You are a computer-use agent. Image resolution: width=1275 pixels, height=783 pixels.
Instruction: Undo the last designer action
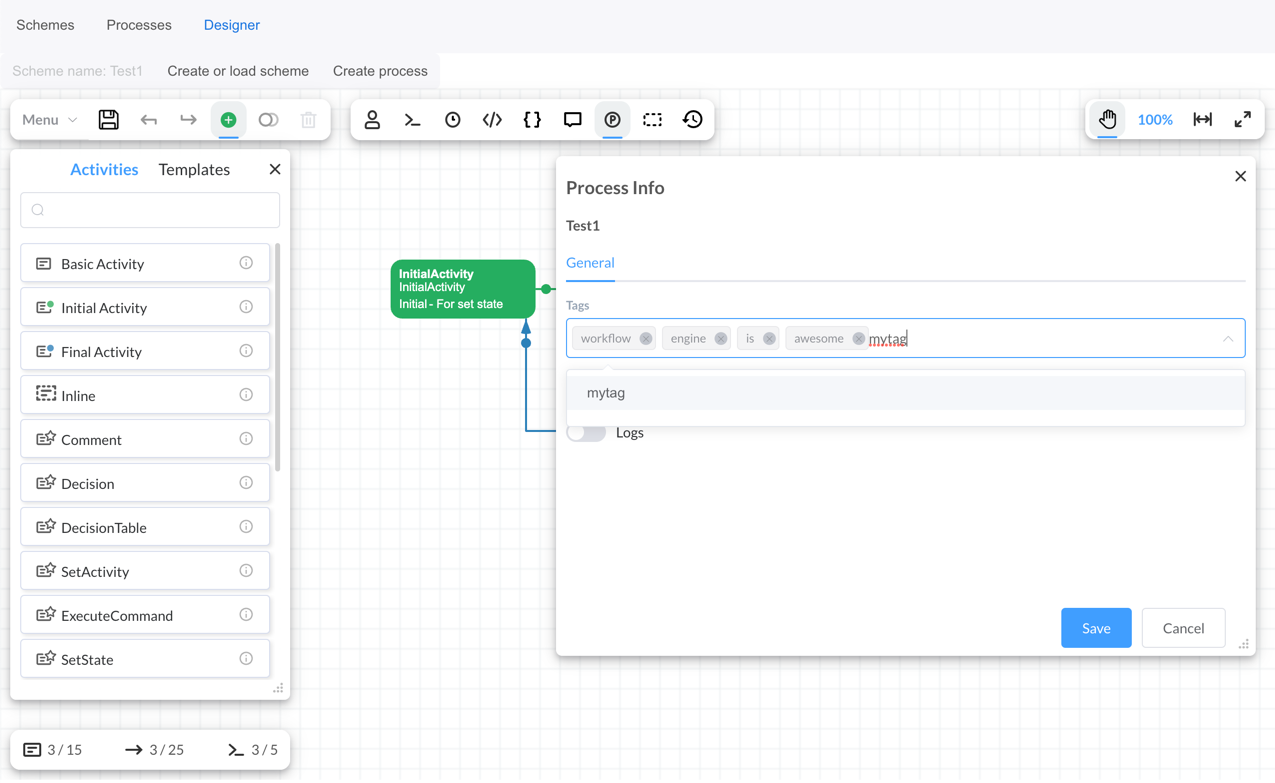(149, 120)
